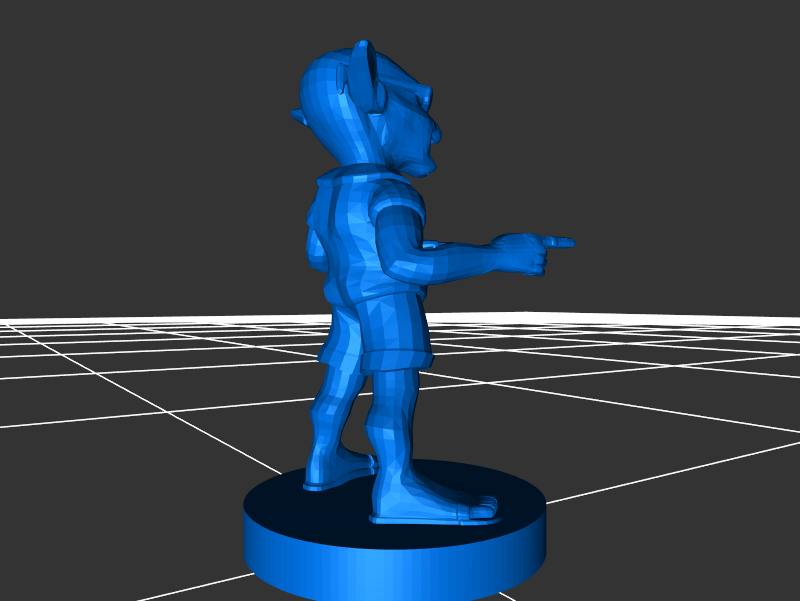Image resolution: width=800 pixels, height=601 pixels.
Task: Click the round pedestal base under the figure
Action: click(394, 531)
